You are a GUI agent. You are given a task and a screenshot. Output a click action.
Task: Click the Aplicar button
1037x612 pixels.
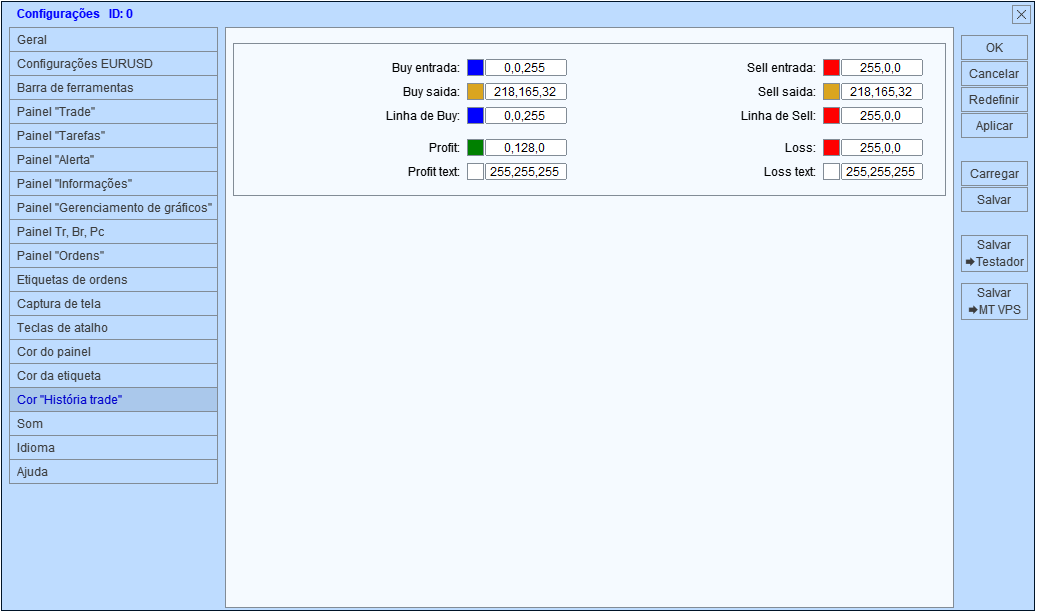click(994, 126)
